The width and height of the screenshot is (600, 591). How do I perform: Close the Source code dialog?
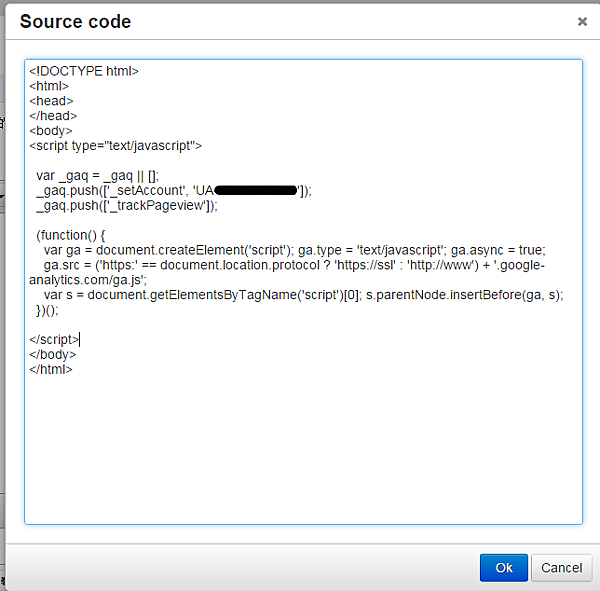(x=582, y=21)
